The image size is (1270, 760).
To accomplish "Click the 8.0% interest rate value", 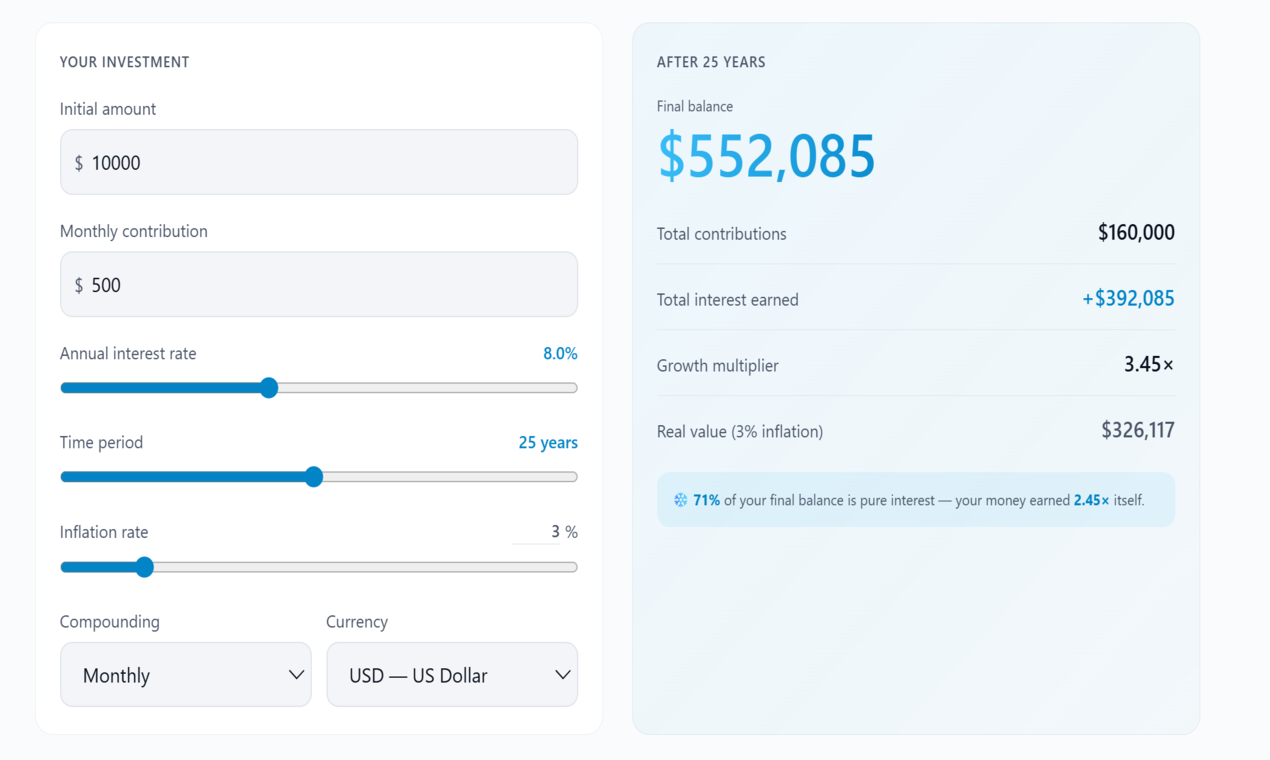I will tap(560, 354).
